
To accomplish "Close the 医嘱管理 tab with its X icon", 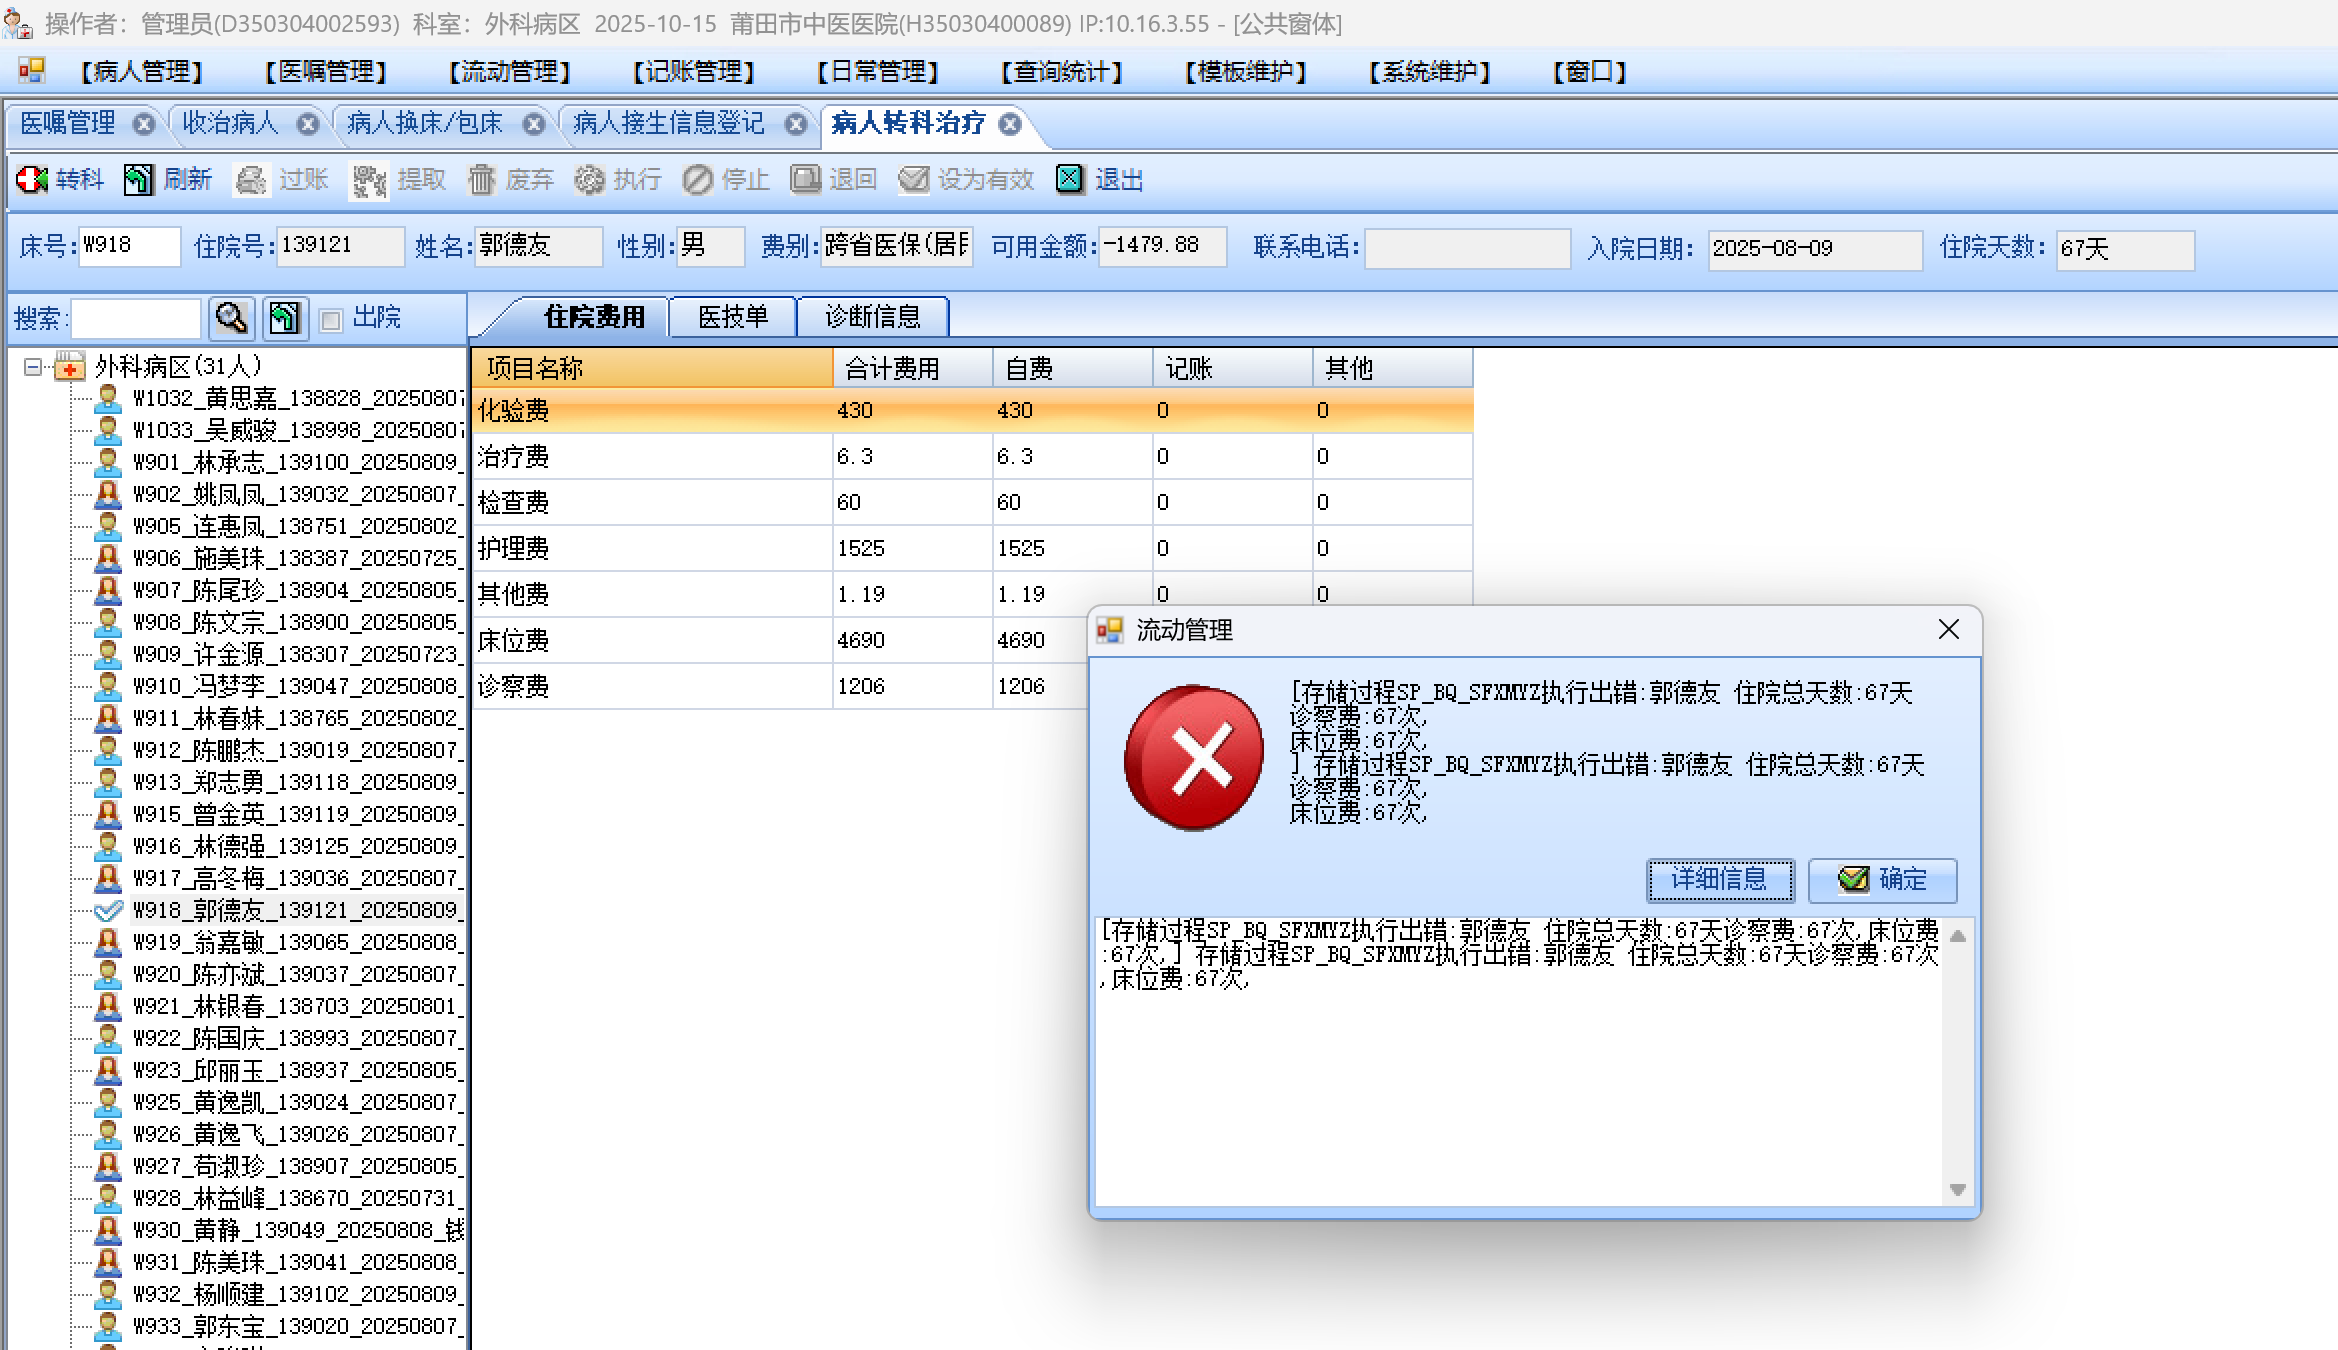I will point(144,124).
